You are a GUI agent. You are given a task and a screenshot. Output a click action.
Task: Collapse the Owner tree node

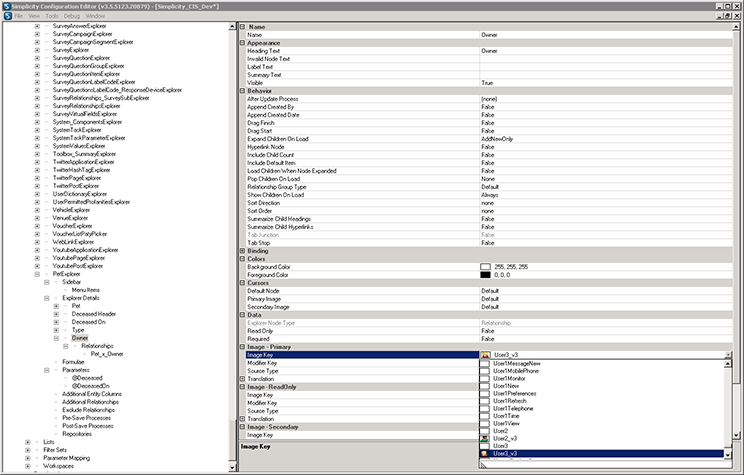(56, 338)
